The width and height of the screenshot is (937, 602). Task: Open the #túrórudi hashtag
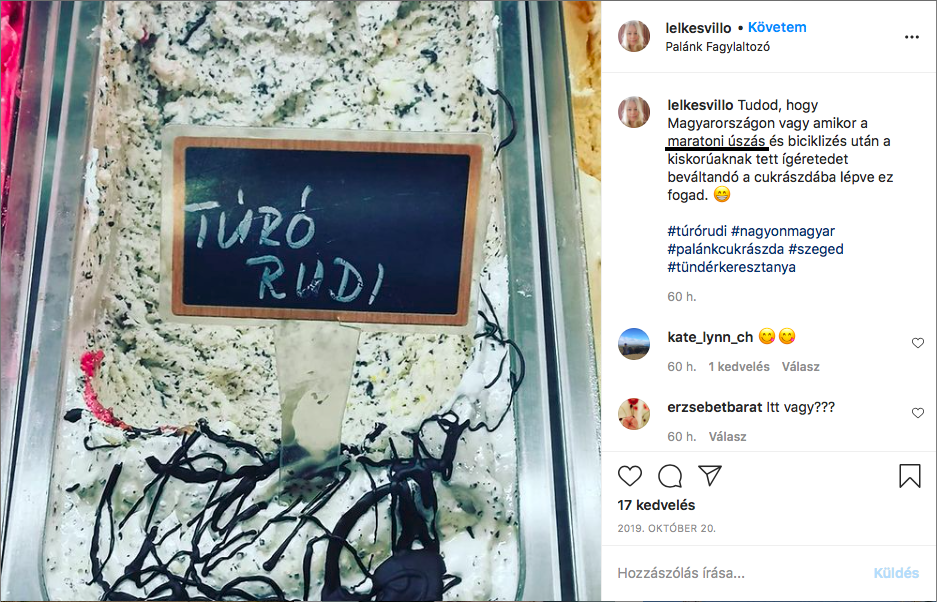[x=697, y=231]
